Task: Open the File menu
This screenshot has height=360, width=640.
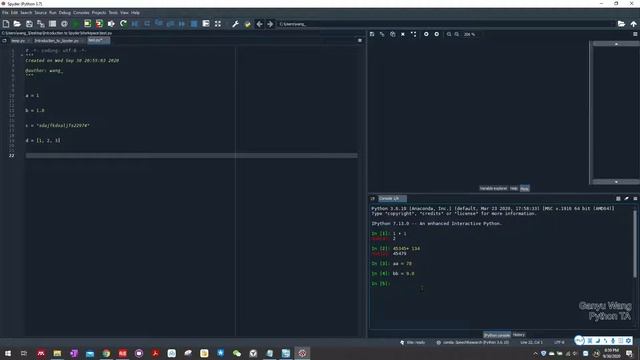Action: [5, 13]
